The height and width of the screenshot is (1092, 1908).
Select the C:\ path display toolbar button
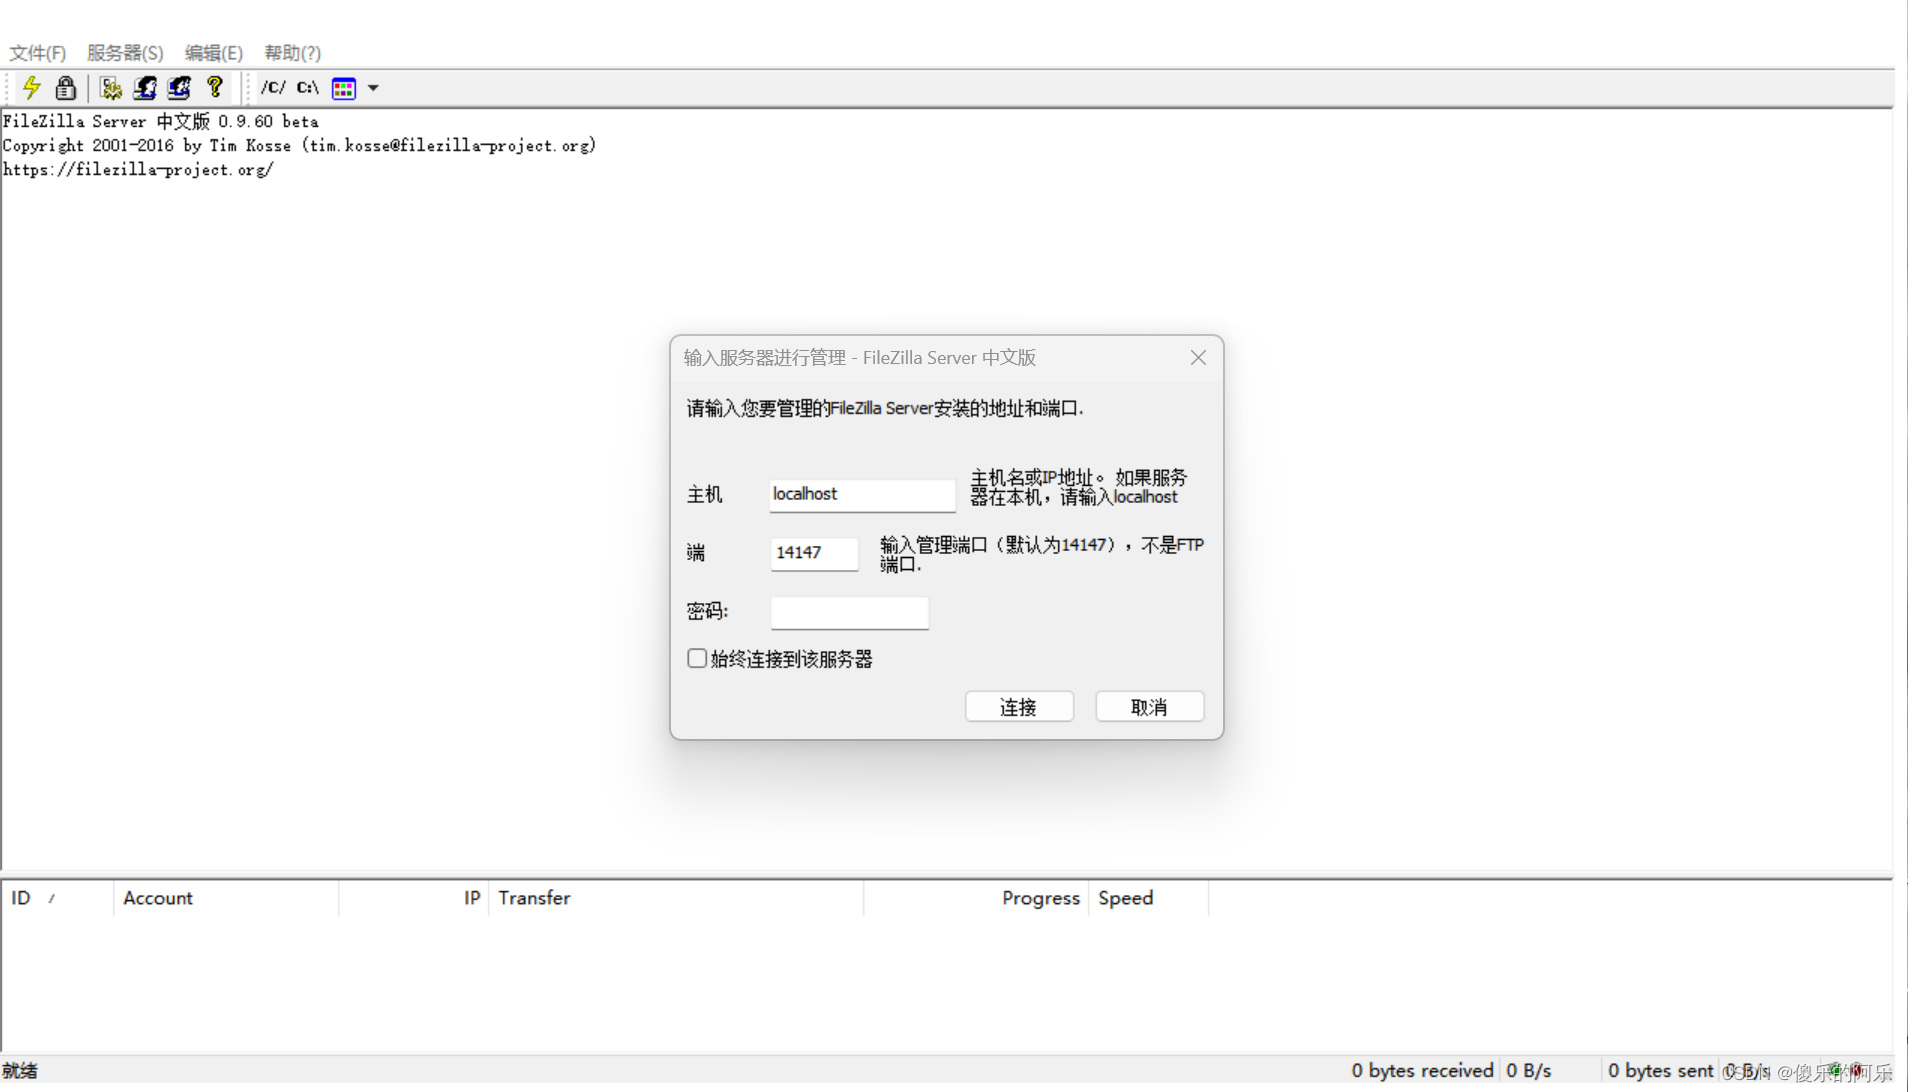click(x=308, y=88)
